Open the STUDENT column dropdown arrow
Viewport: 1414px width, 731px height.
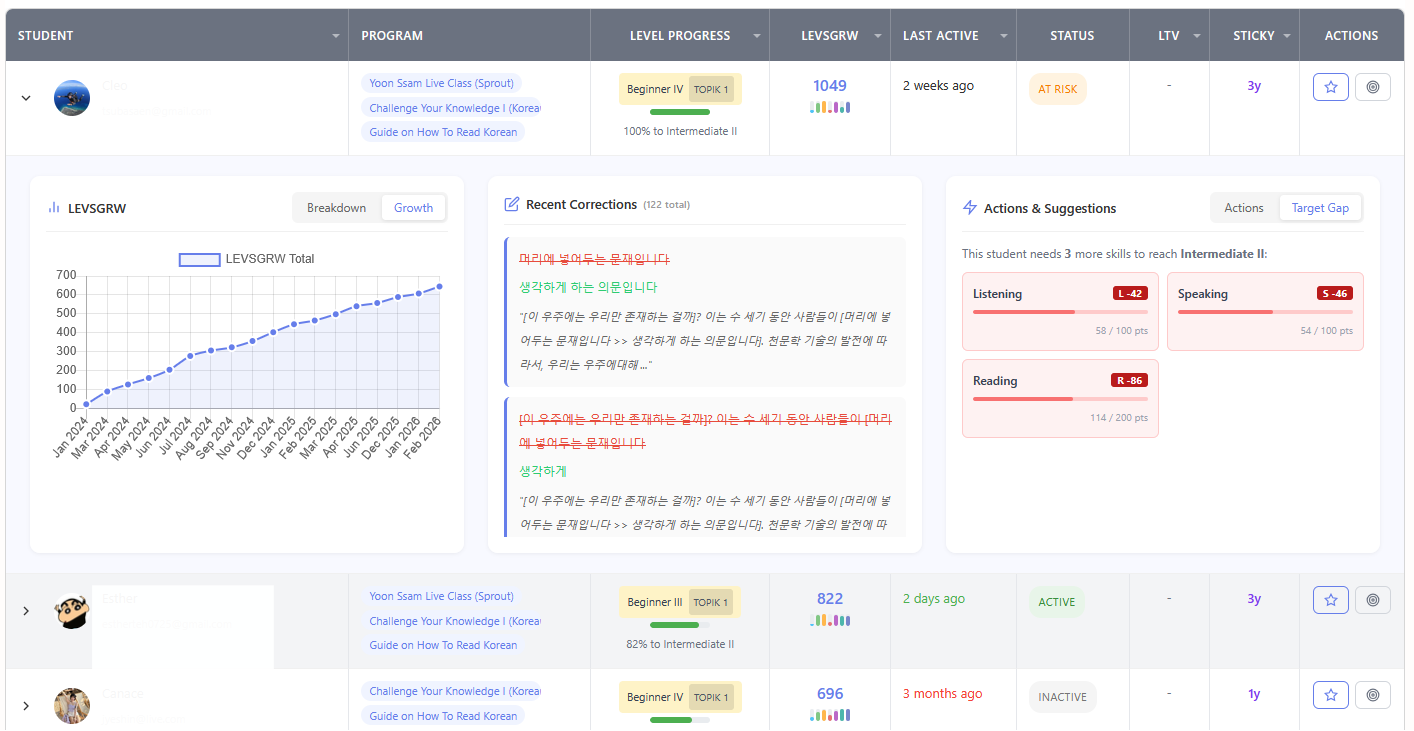tap(336, 36)
